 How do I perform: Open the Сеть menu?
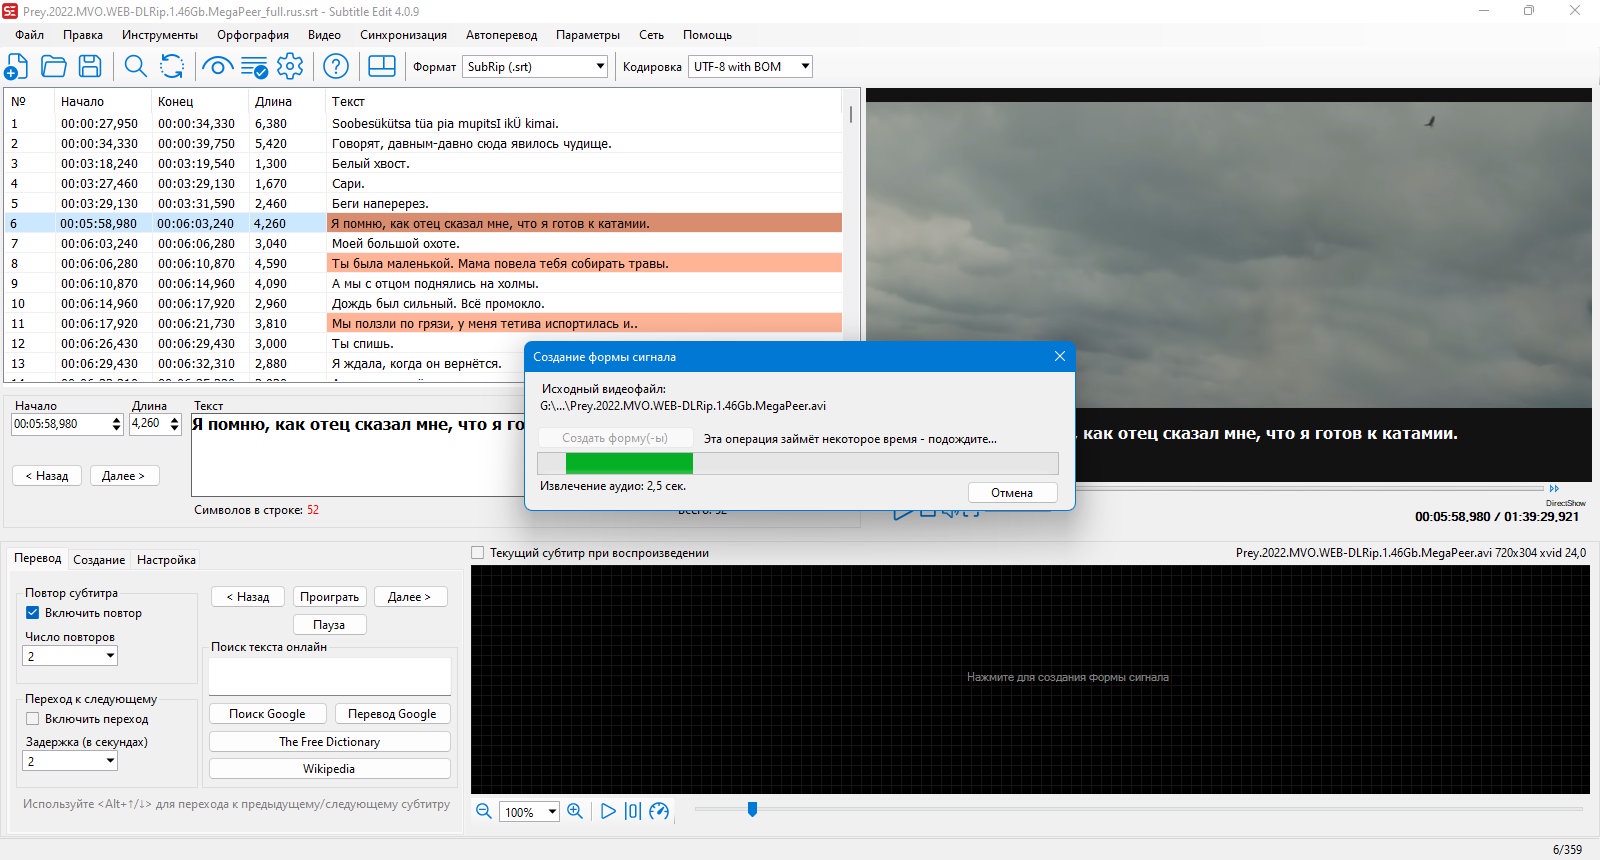(x=652, y=35)
